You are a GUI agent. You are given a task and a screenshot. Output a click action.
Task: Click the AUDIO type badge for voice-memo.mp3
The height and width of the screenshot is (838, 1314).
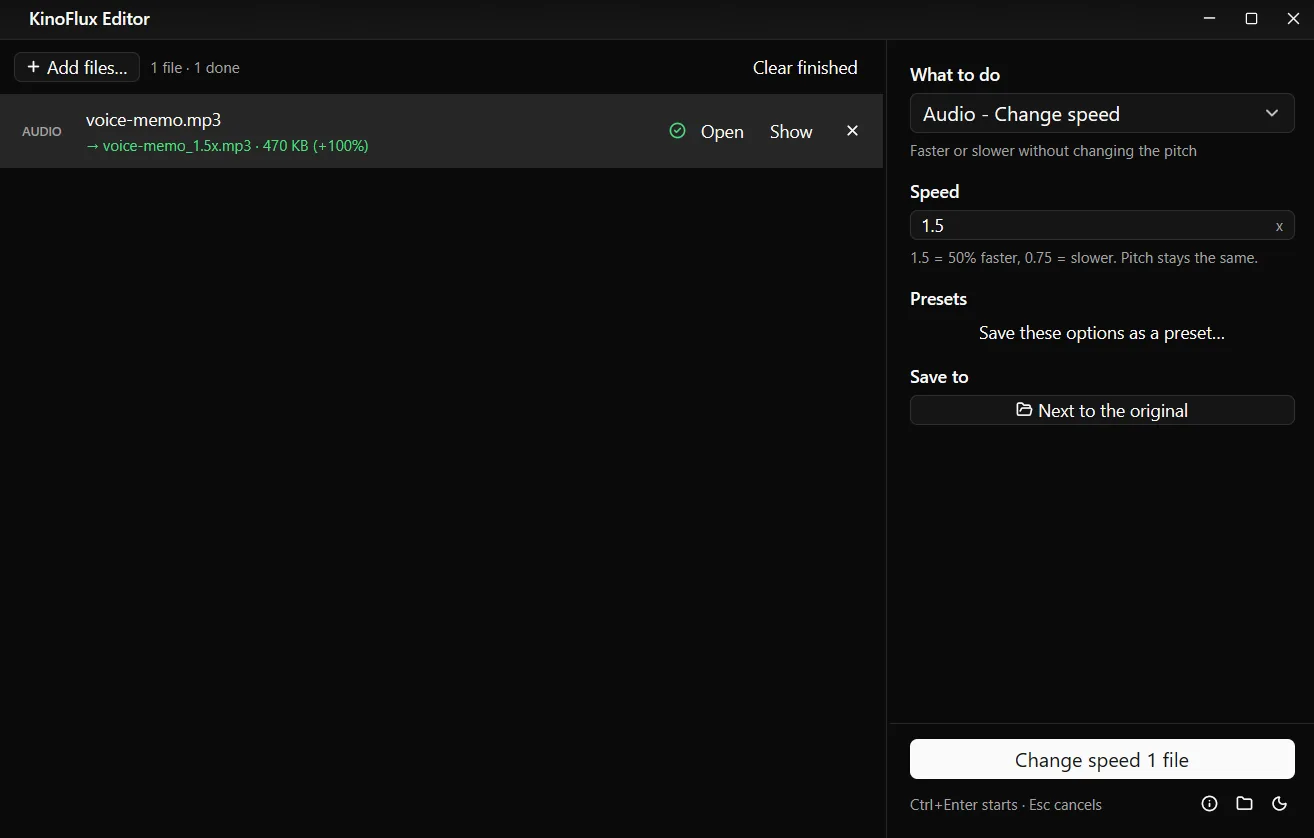(42, 131)
